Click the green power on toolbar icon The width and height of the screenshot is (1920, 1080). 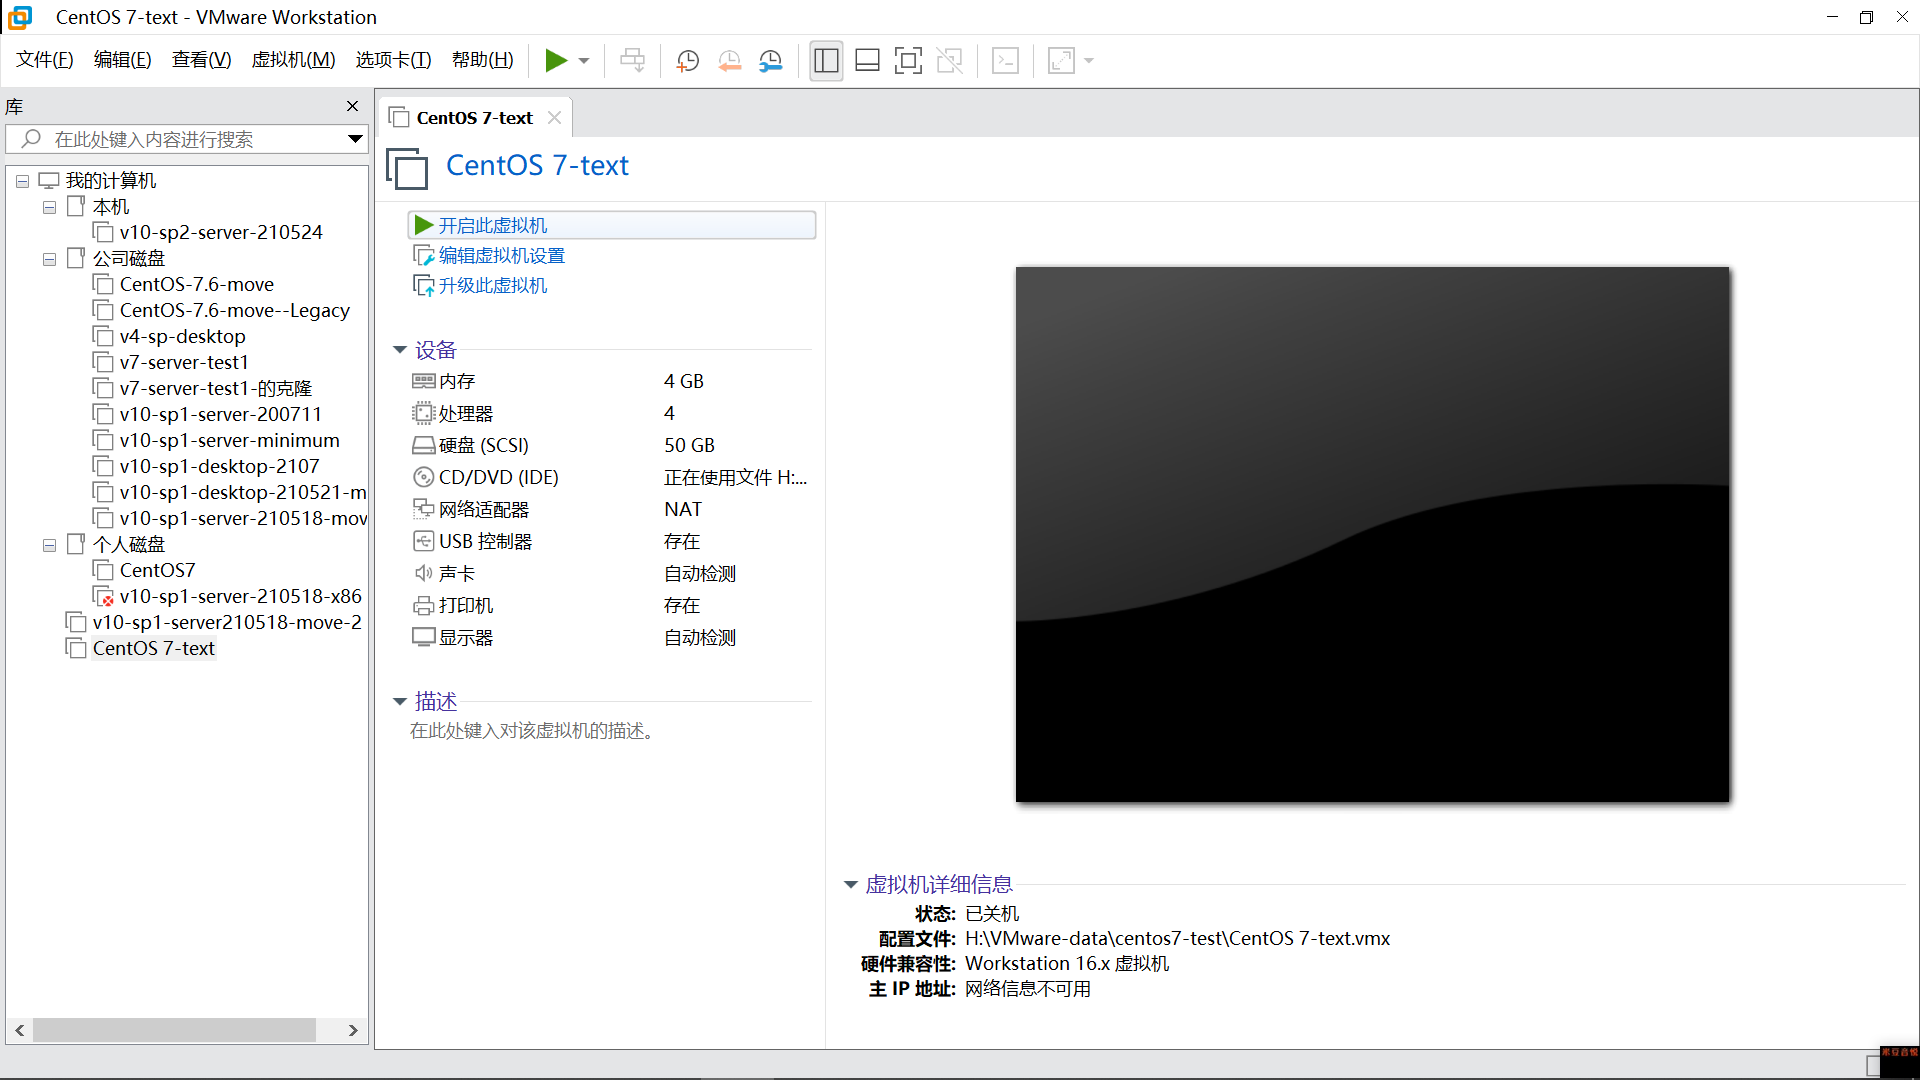[556, 61]
